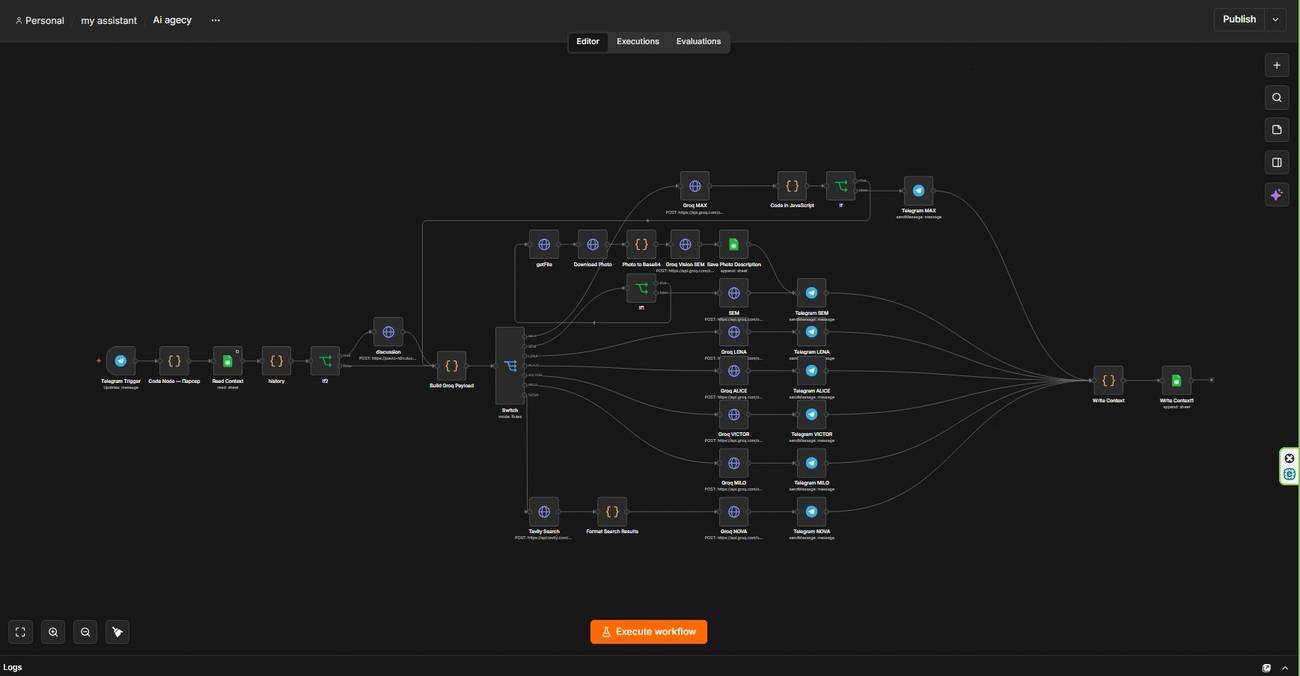
Task: Select the Telegram LENA node
Action: pos(811,332)
